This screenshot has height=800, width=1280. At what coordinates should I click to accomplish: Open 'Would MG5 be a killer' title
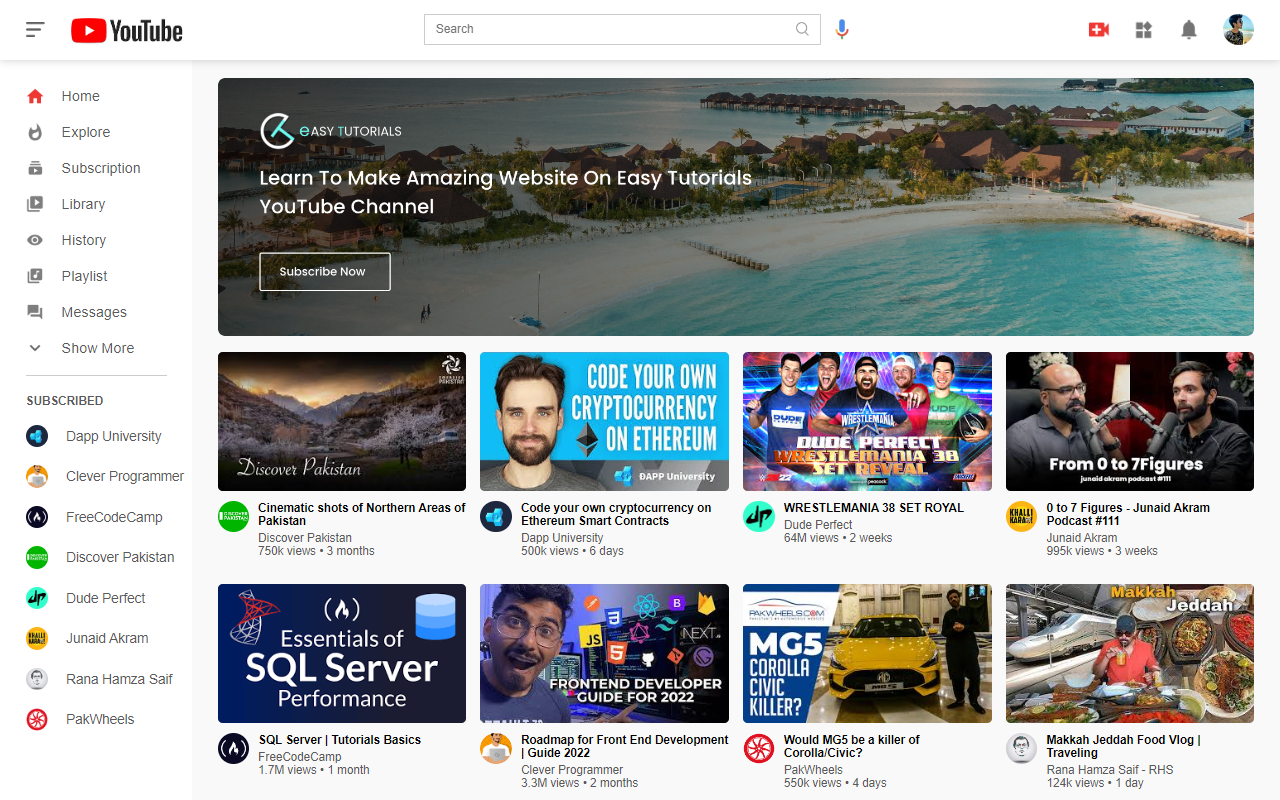coord(852,746)
